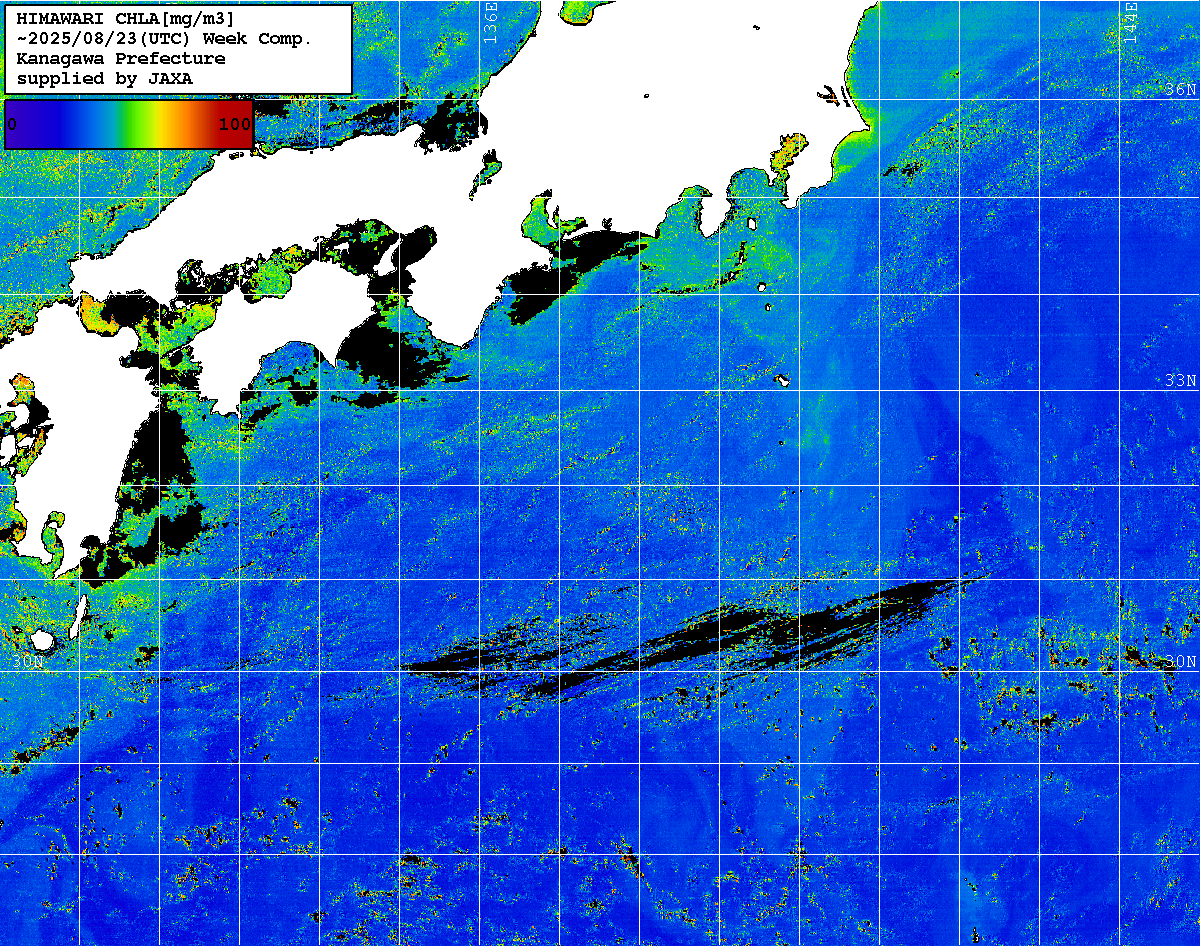Click the '136E' longitude label
Image resolution: width=1200 pixels, height=946 pixels.
pos(490,22)
